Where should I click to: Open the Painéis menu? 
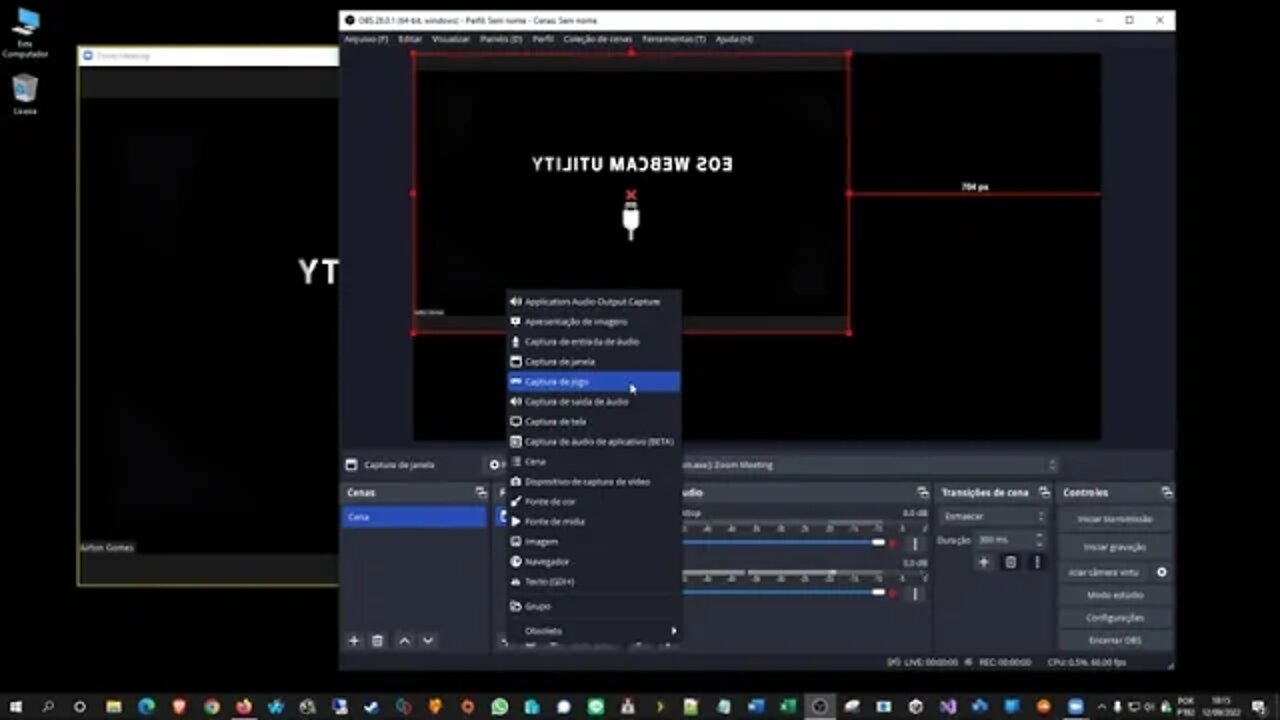[x=501, y=38]
